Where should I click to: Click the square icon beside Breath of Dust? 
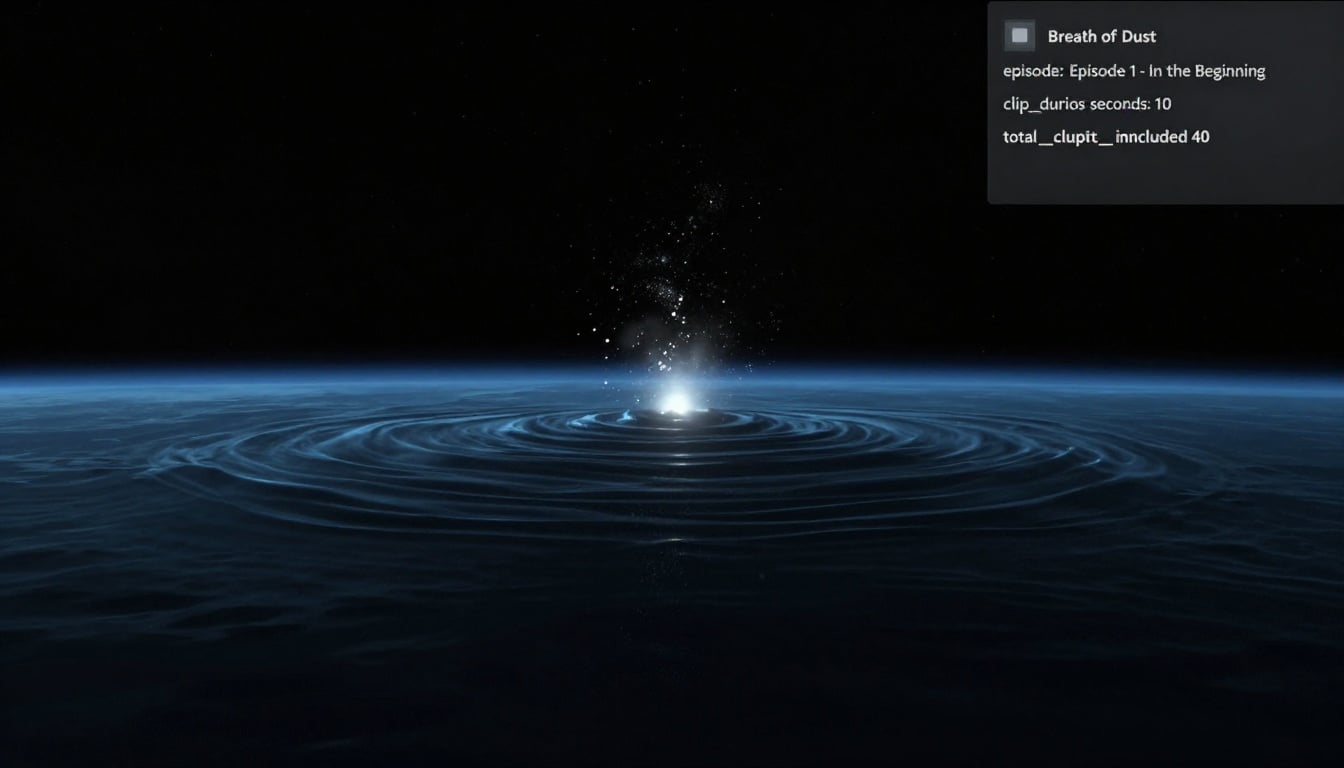click(x=1019, y=36)
